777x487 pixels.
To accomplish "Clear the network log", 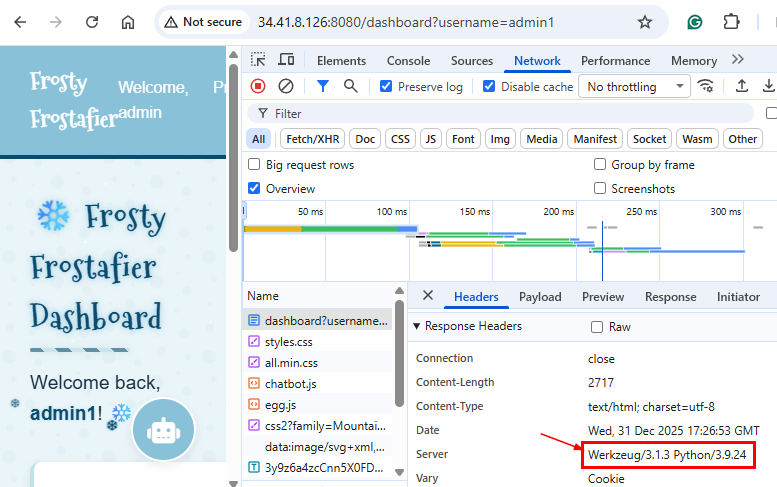I will [286, 87].
